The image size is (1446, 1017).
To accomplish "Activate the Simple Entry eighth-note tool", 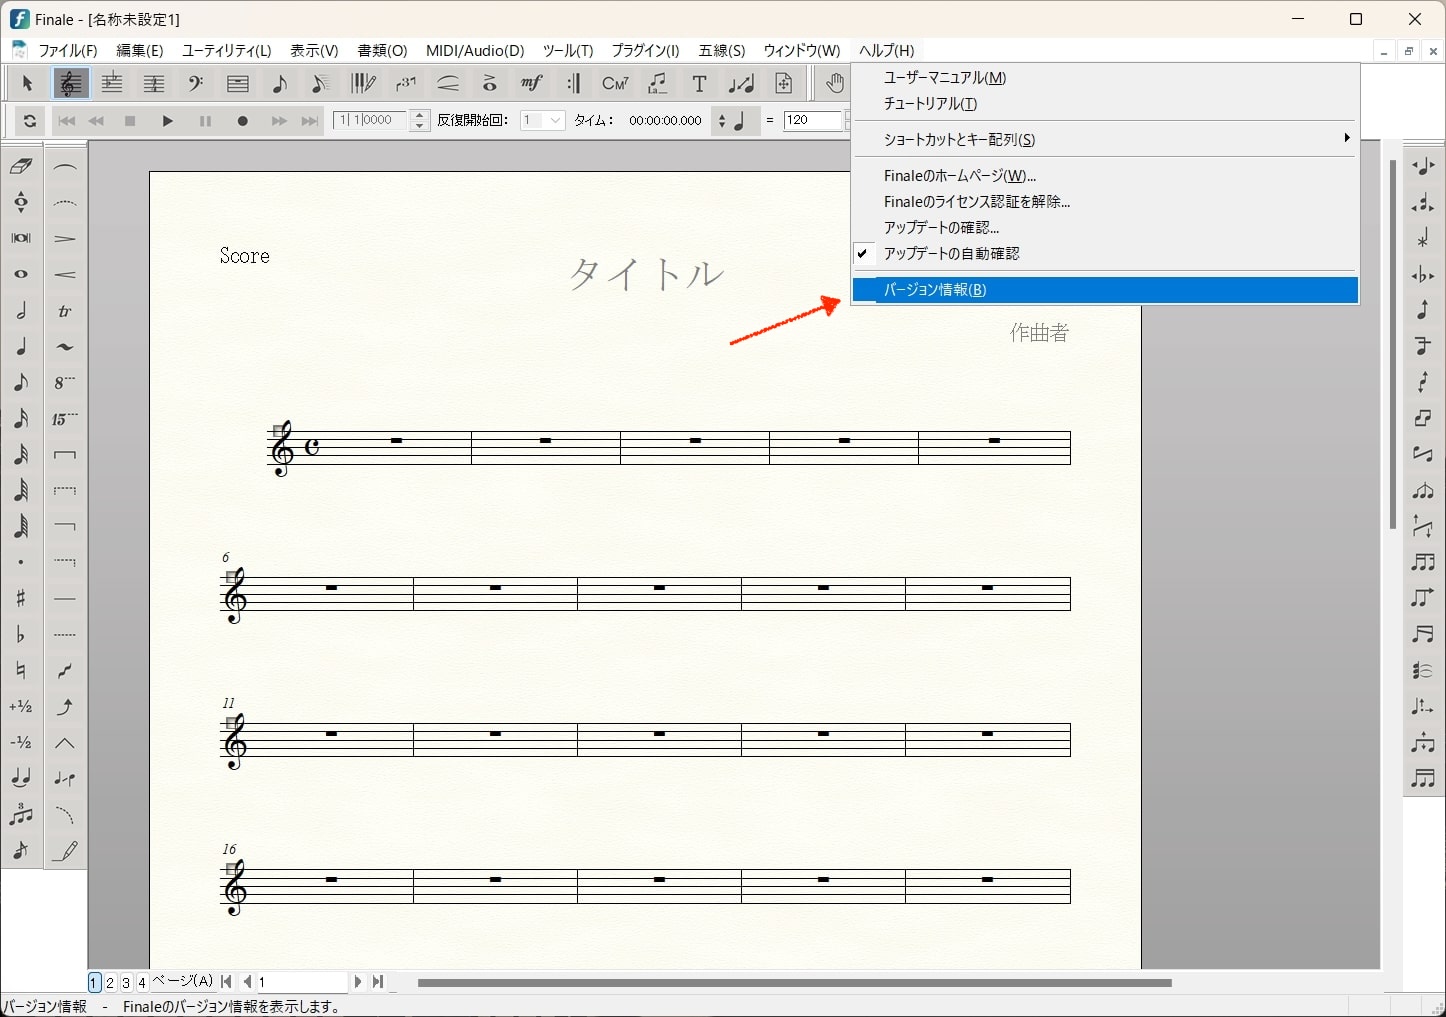I will pyautogui.click(x=279, y=84).
